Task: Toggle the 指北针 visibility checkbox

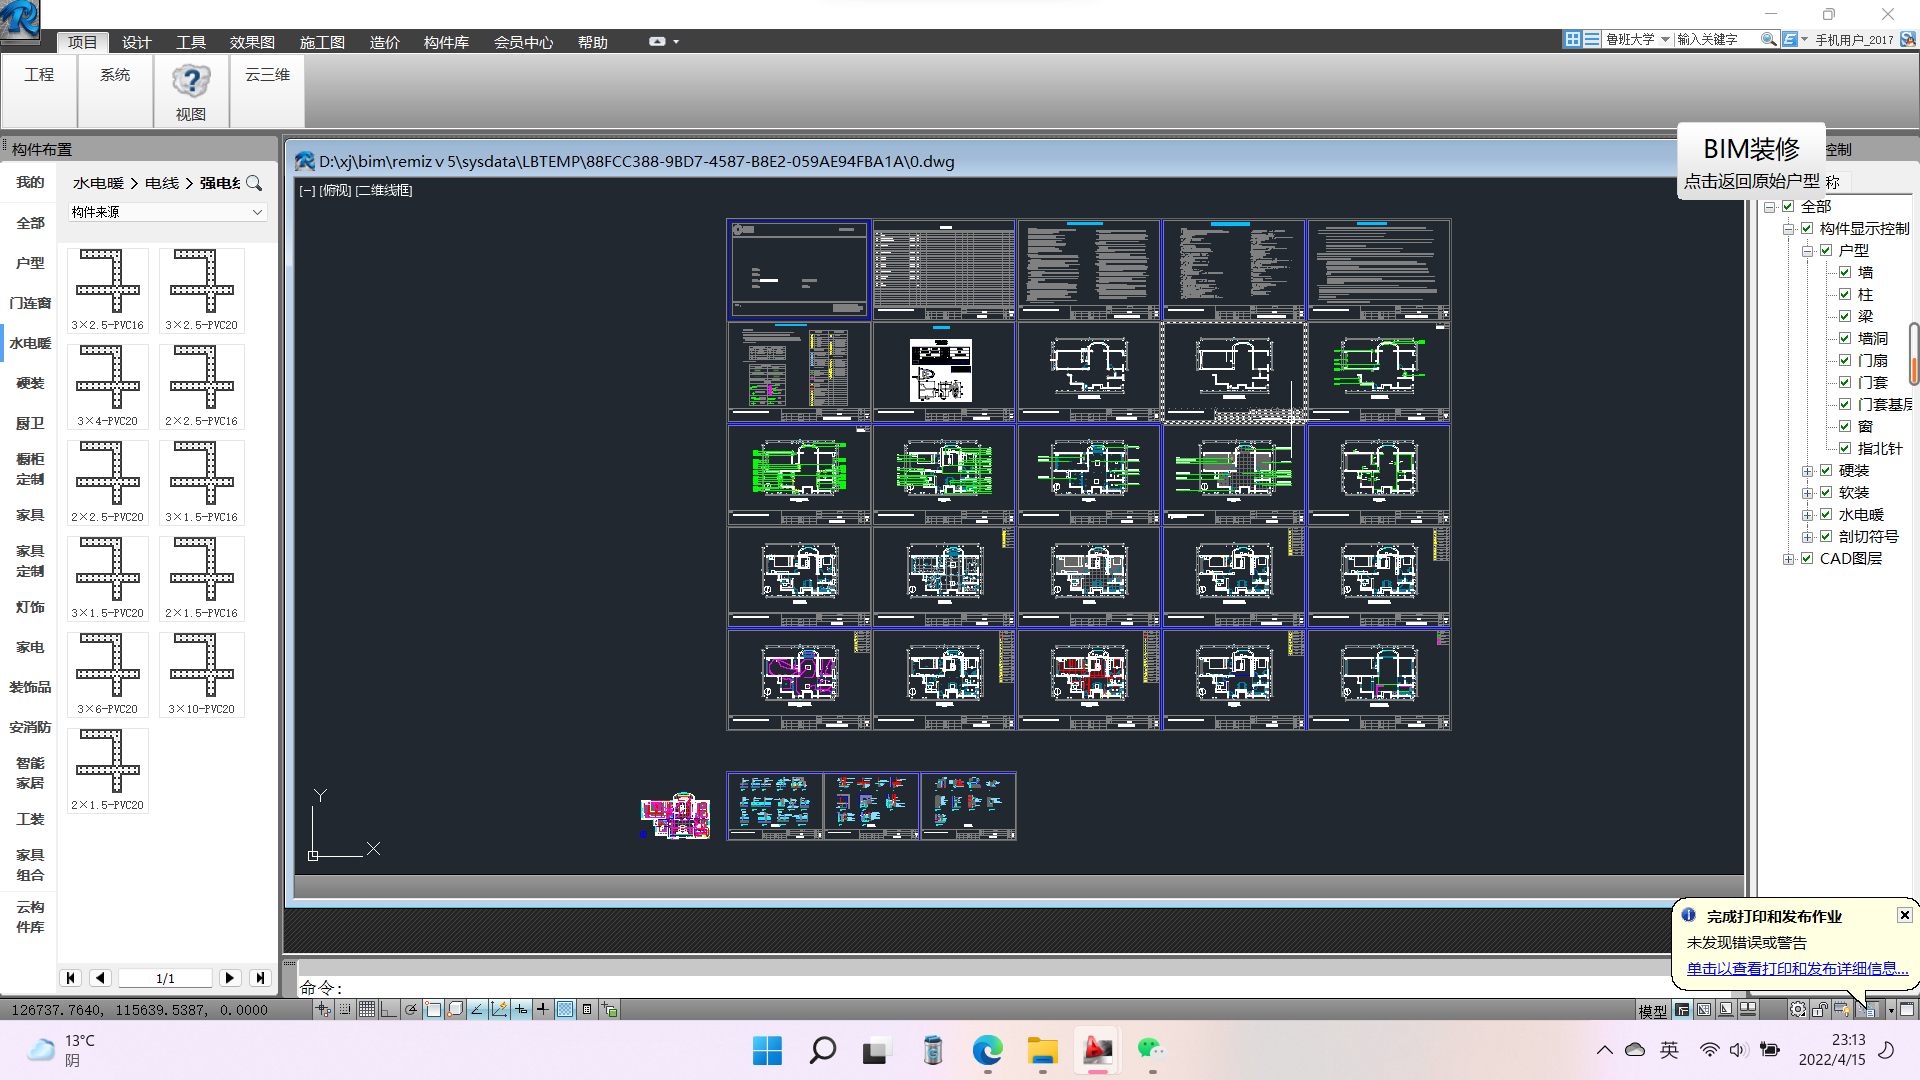Action: [x=1845, y=449]
